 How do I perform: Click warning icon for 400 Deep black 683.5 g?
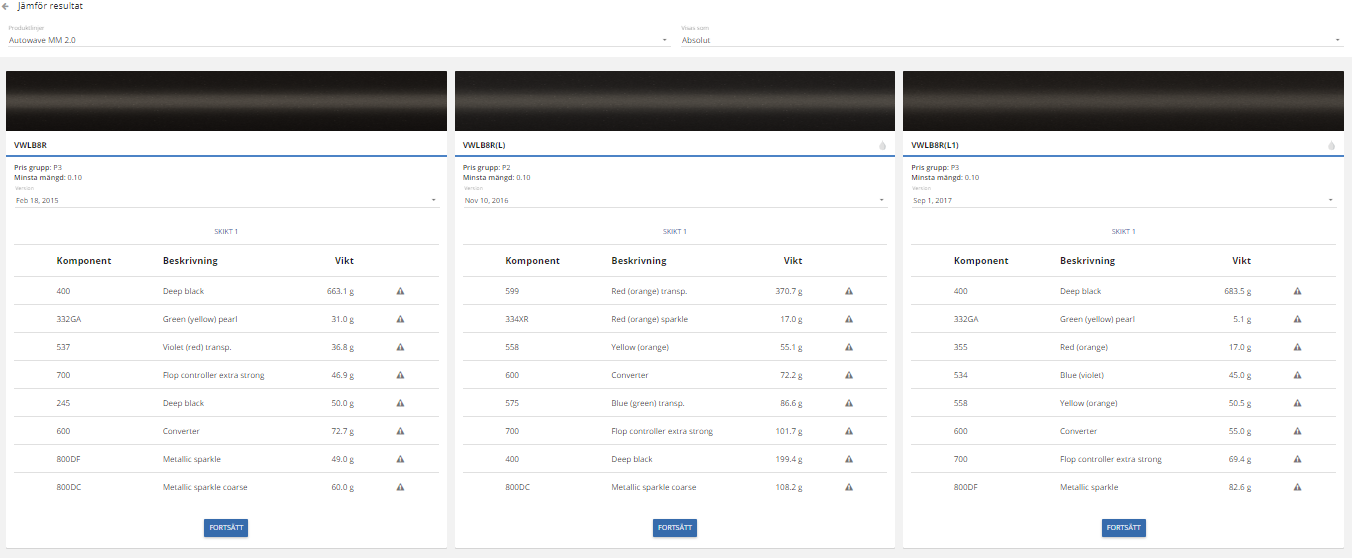[1297, 291]
